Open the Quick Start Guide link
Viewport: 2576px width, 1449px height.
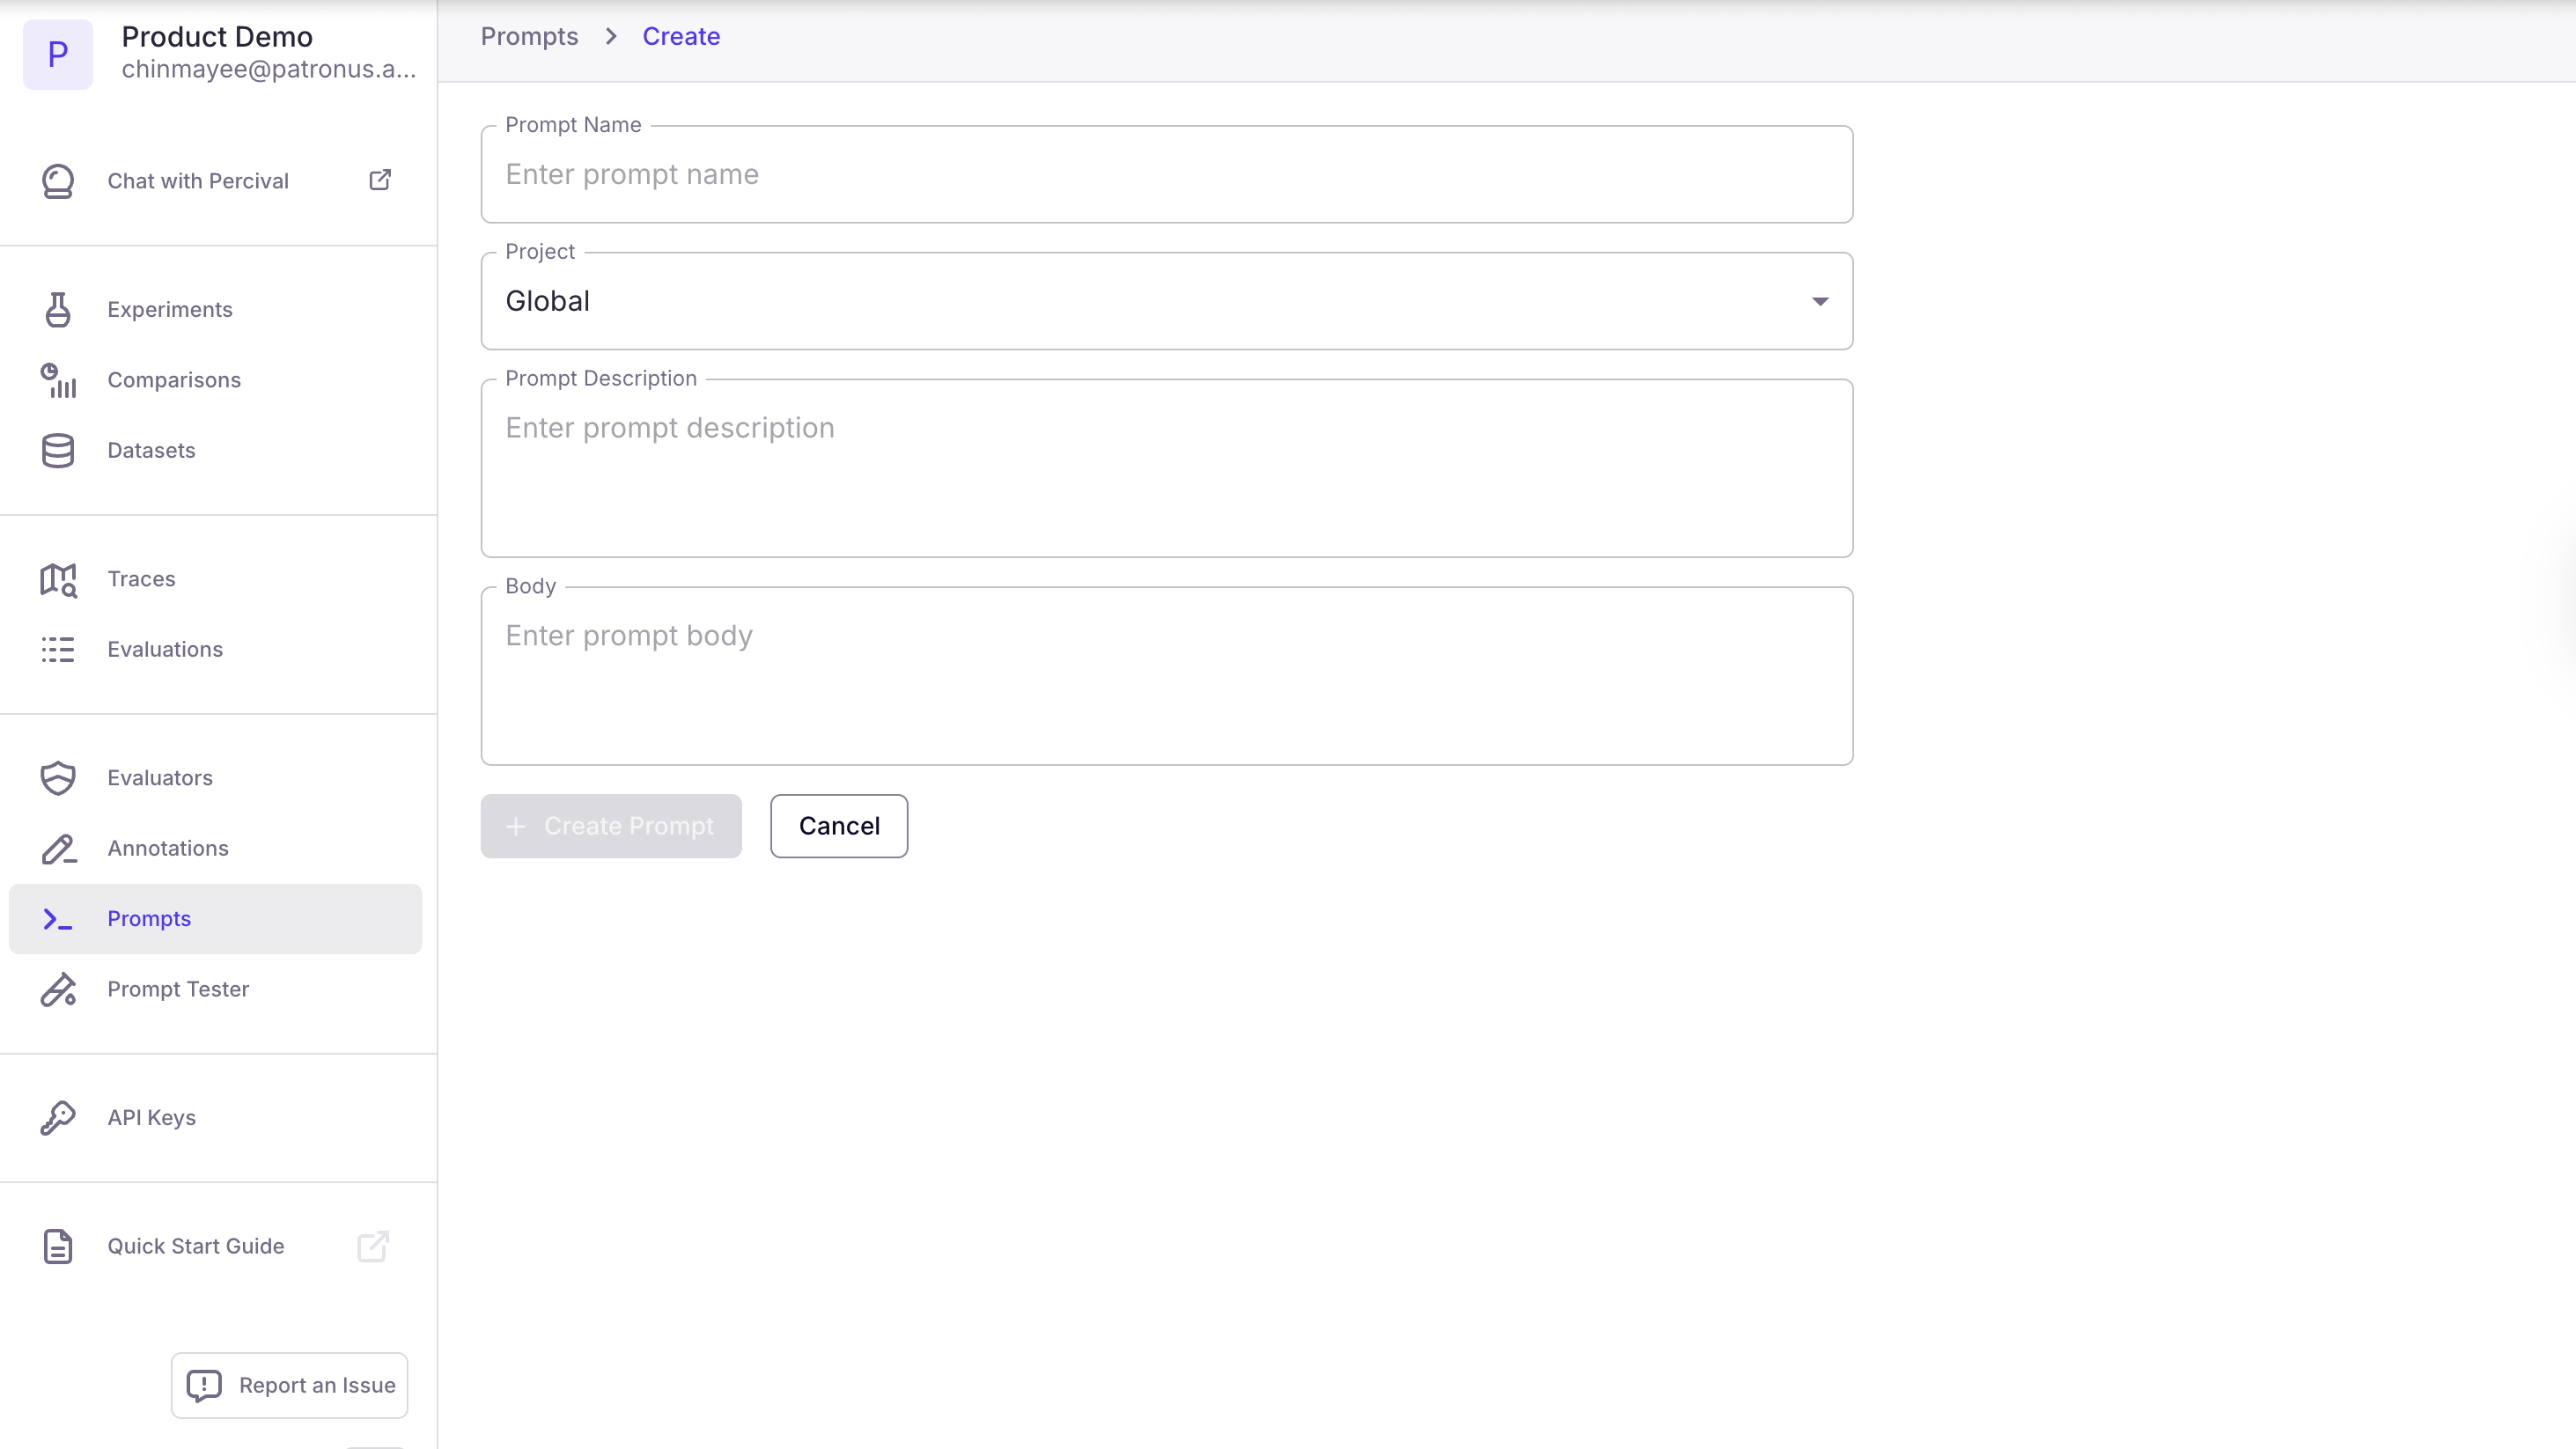click(215, 1246)
